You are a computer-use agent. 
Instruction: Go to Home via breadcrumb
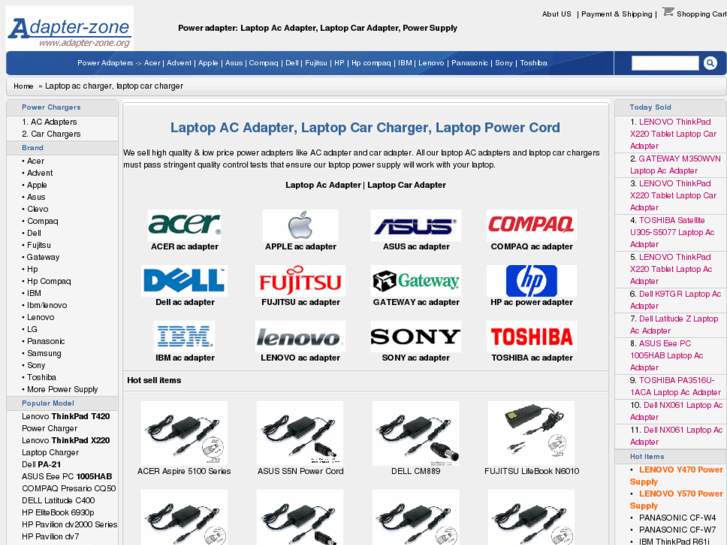point(23,86)
